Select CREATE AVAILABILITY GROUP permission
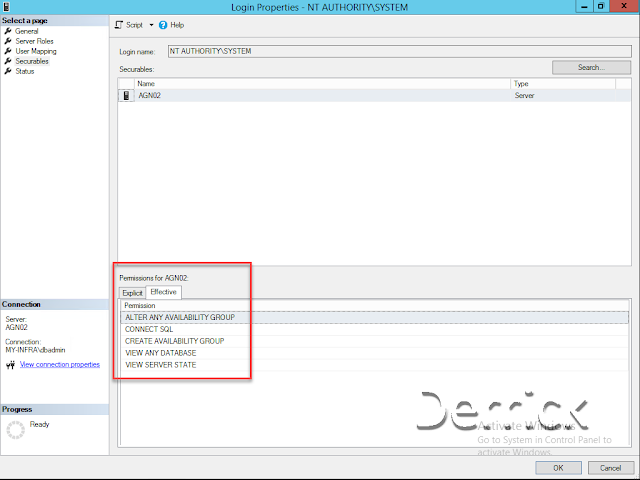 374,341
